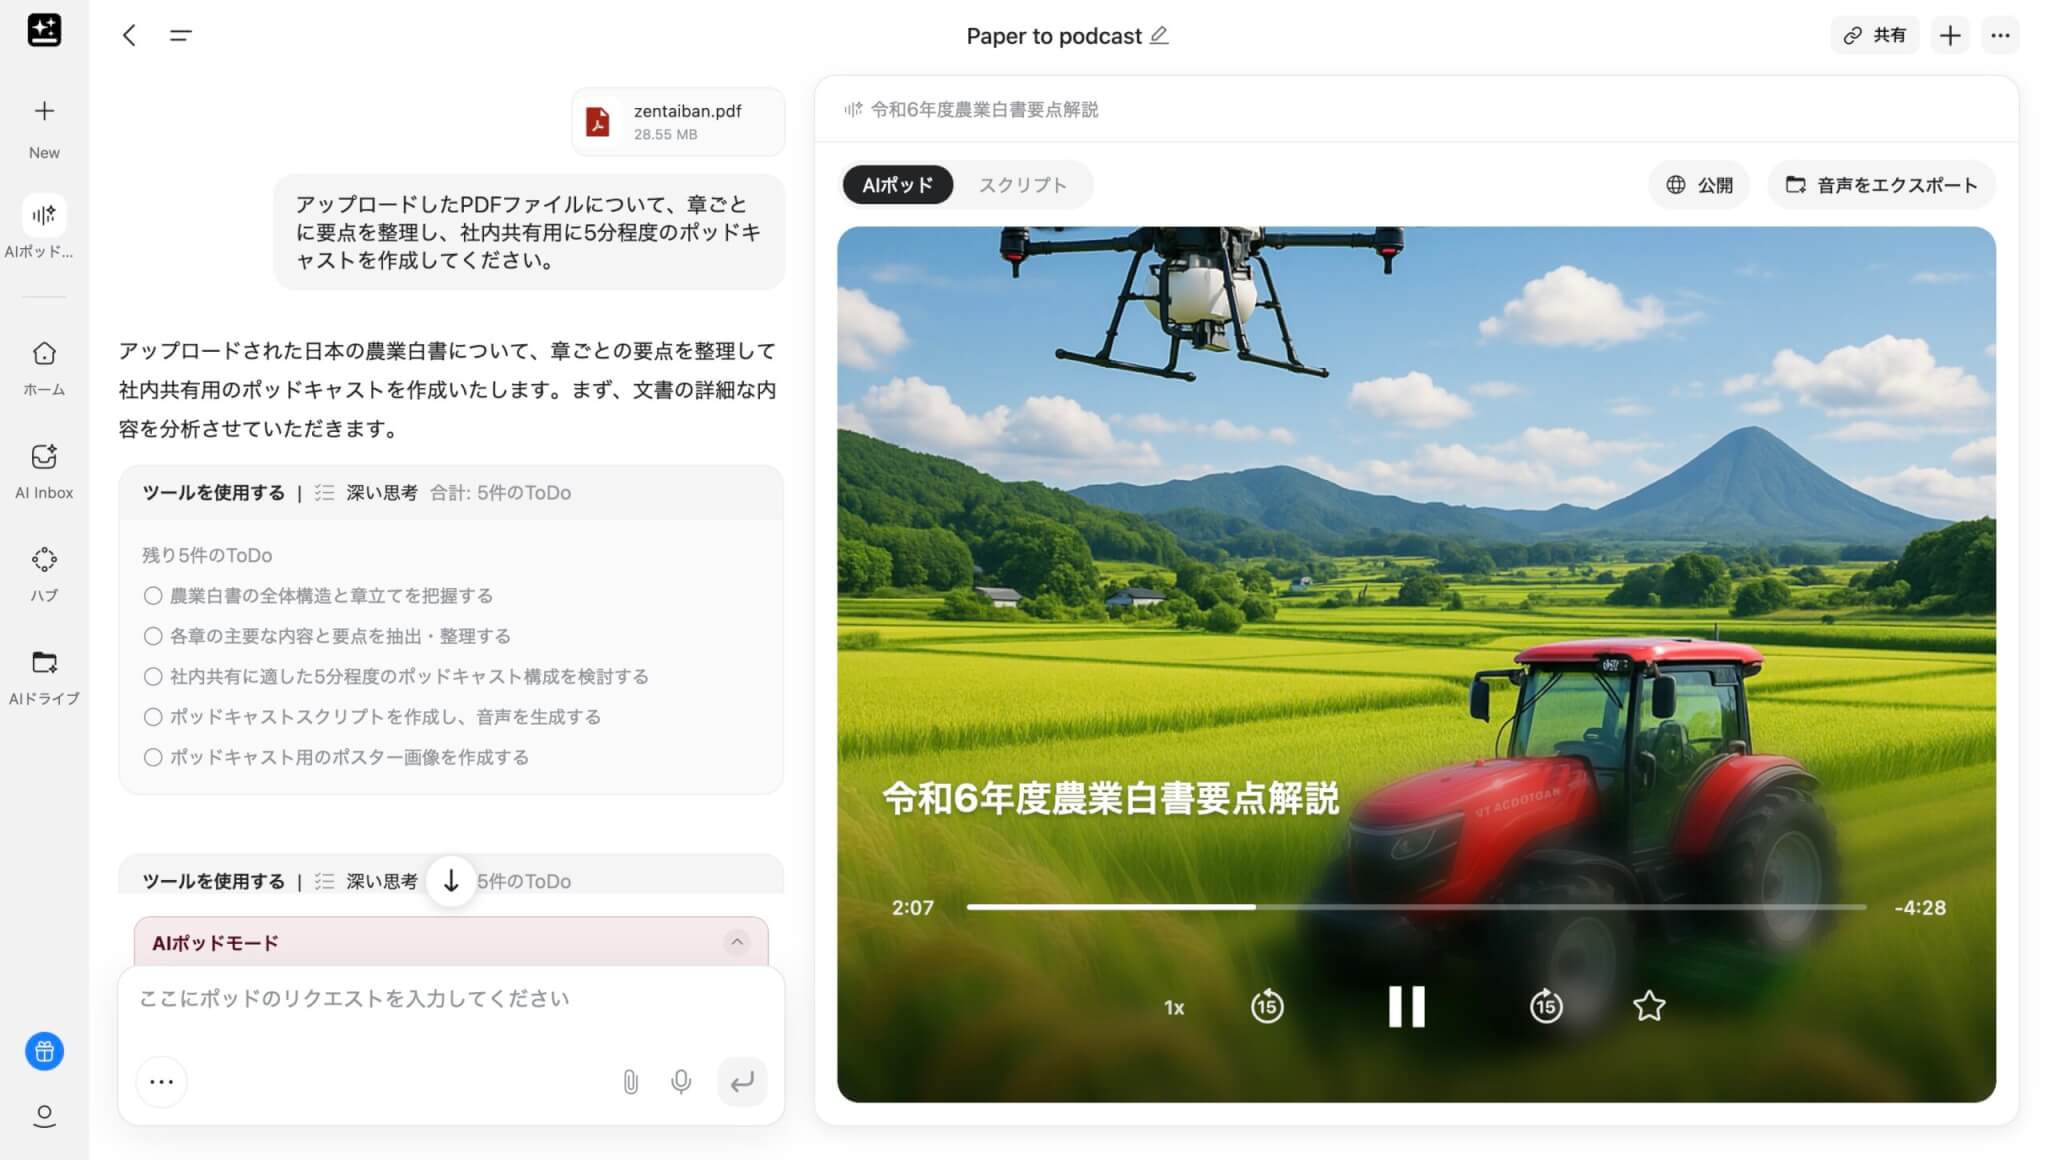Open AI Inbox in sidebar
This screenshot has width=2048, height=1160.
coord(44,470)
